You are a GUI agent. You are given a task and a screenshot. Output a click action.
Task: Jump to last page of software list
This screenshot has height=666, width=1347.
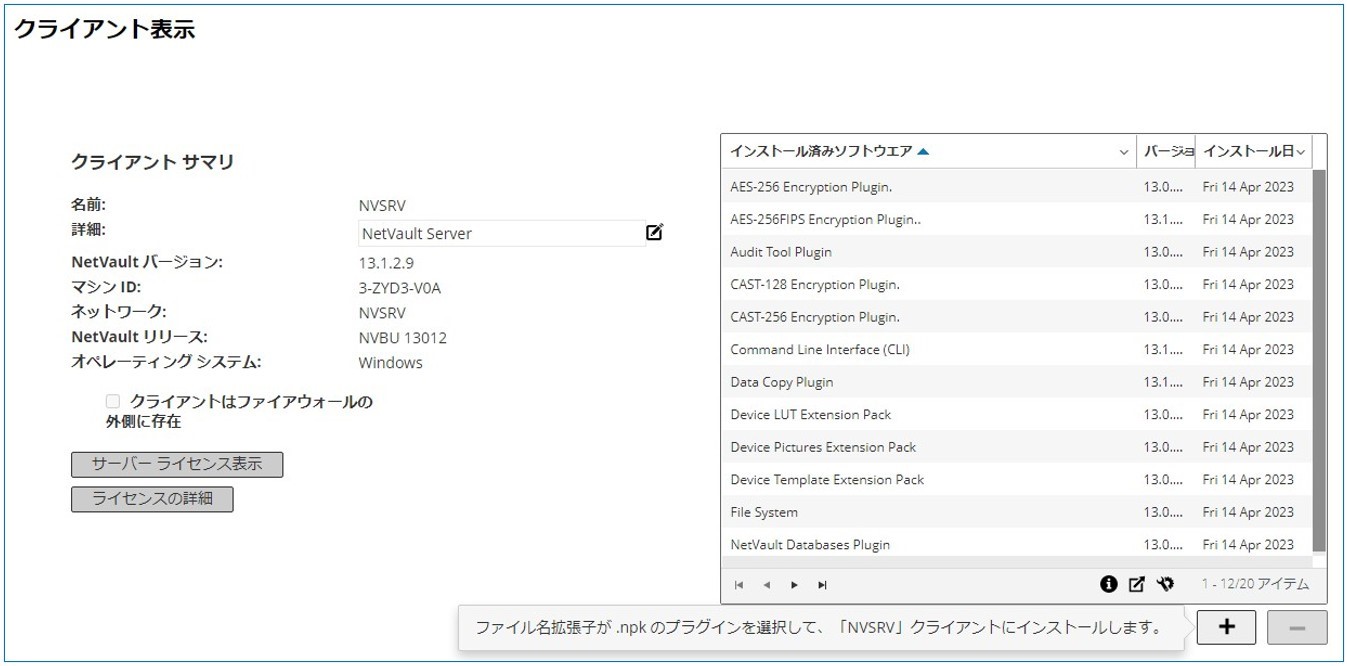coord(822,585)
